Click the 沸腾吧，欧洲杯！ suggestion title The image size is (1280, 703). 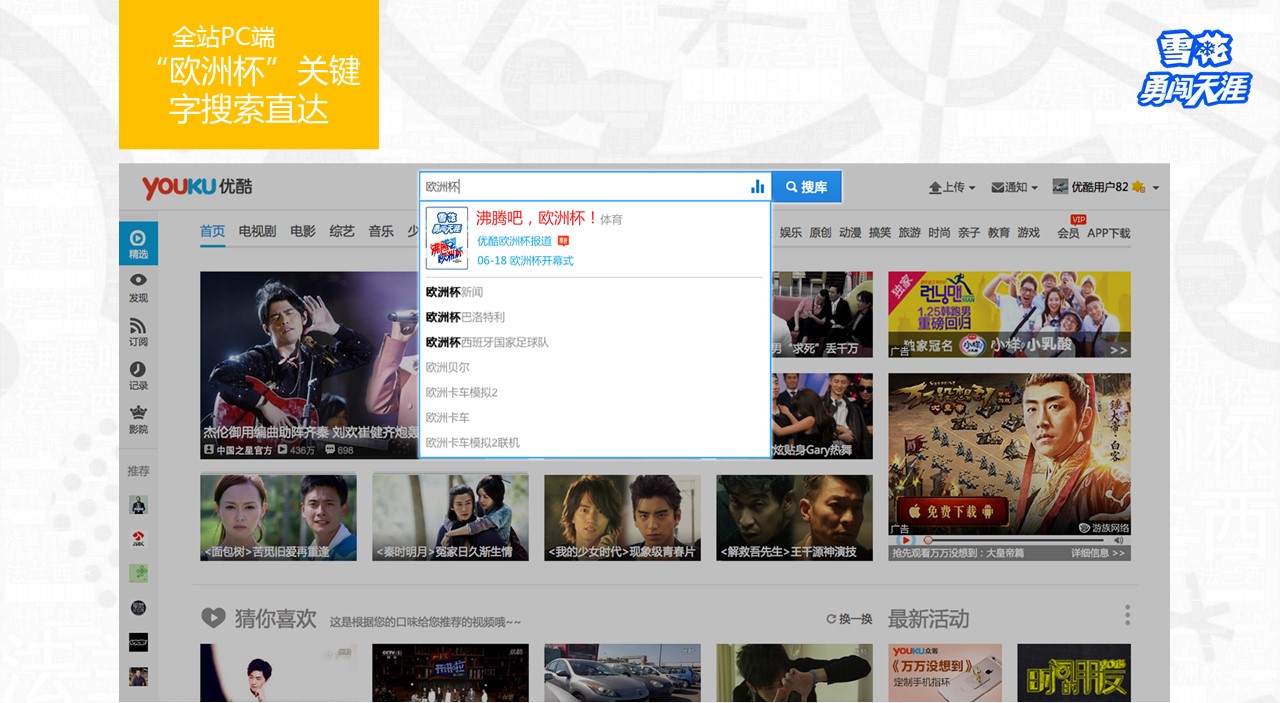pyautogui.click(x=536, y=218)
